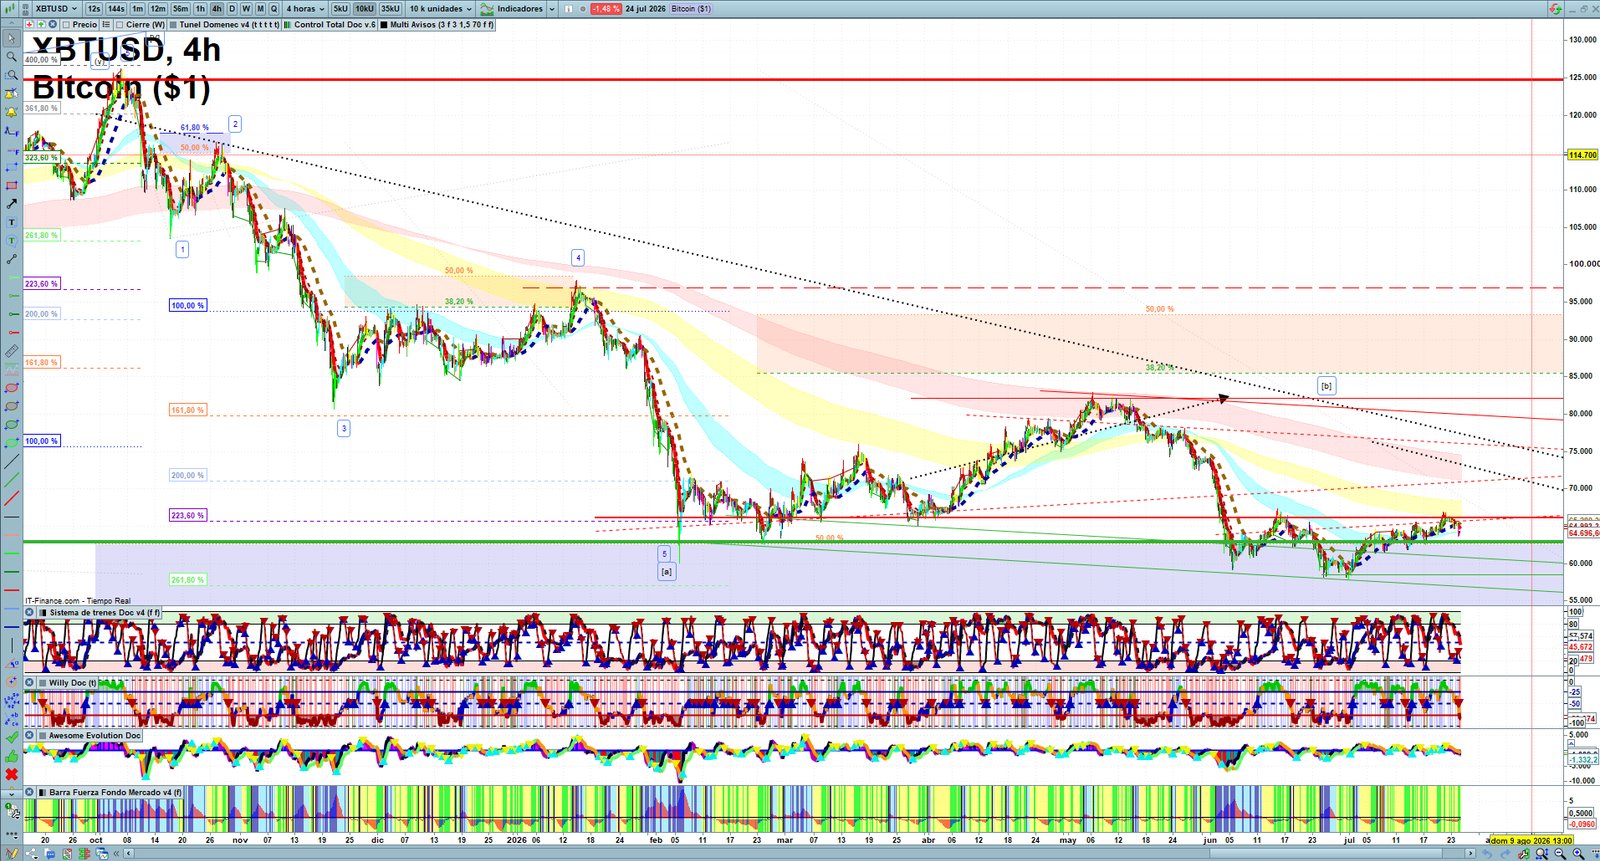1600x861 pixels.
Task: Open the 10 k unidades dropdown
Action: point(440,8)
